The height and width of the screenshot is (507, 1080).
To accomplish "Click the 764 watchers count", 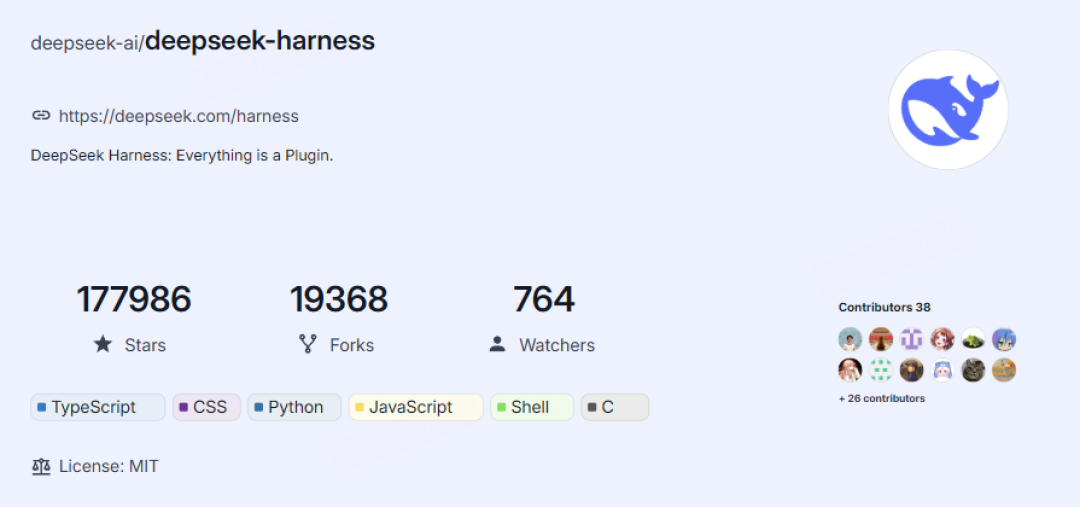I will (x=543, y=300).
